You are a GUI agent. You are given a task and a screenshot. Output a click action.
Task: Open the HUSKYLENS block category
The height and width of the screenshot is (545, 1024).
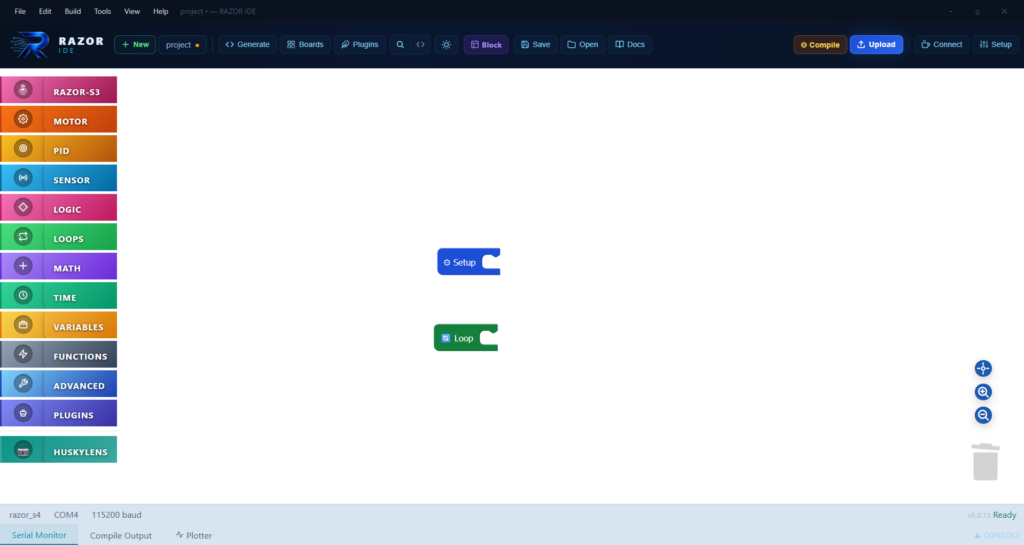59,450
